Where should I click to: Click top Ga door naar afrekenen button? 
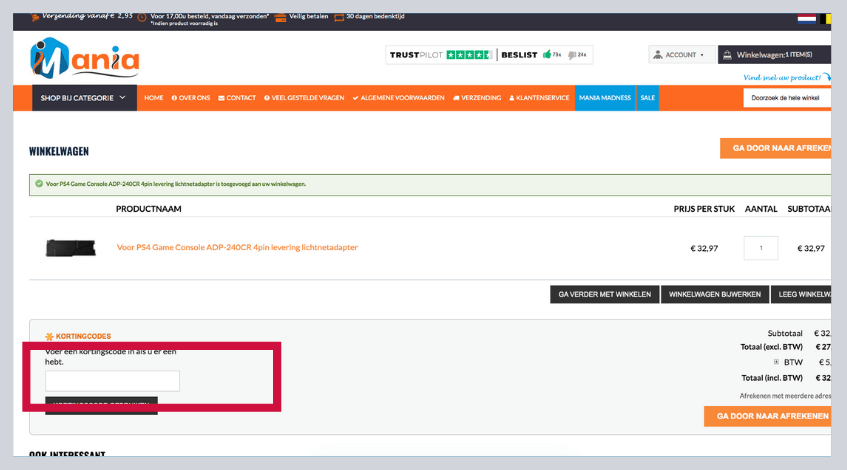[x=776, y=148]
